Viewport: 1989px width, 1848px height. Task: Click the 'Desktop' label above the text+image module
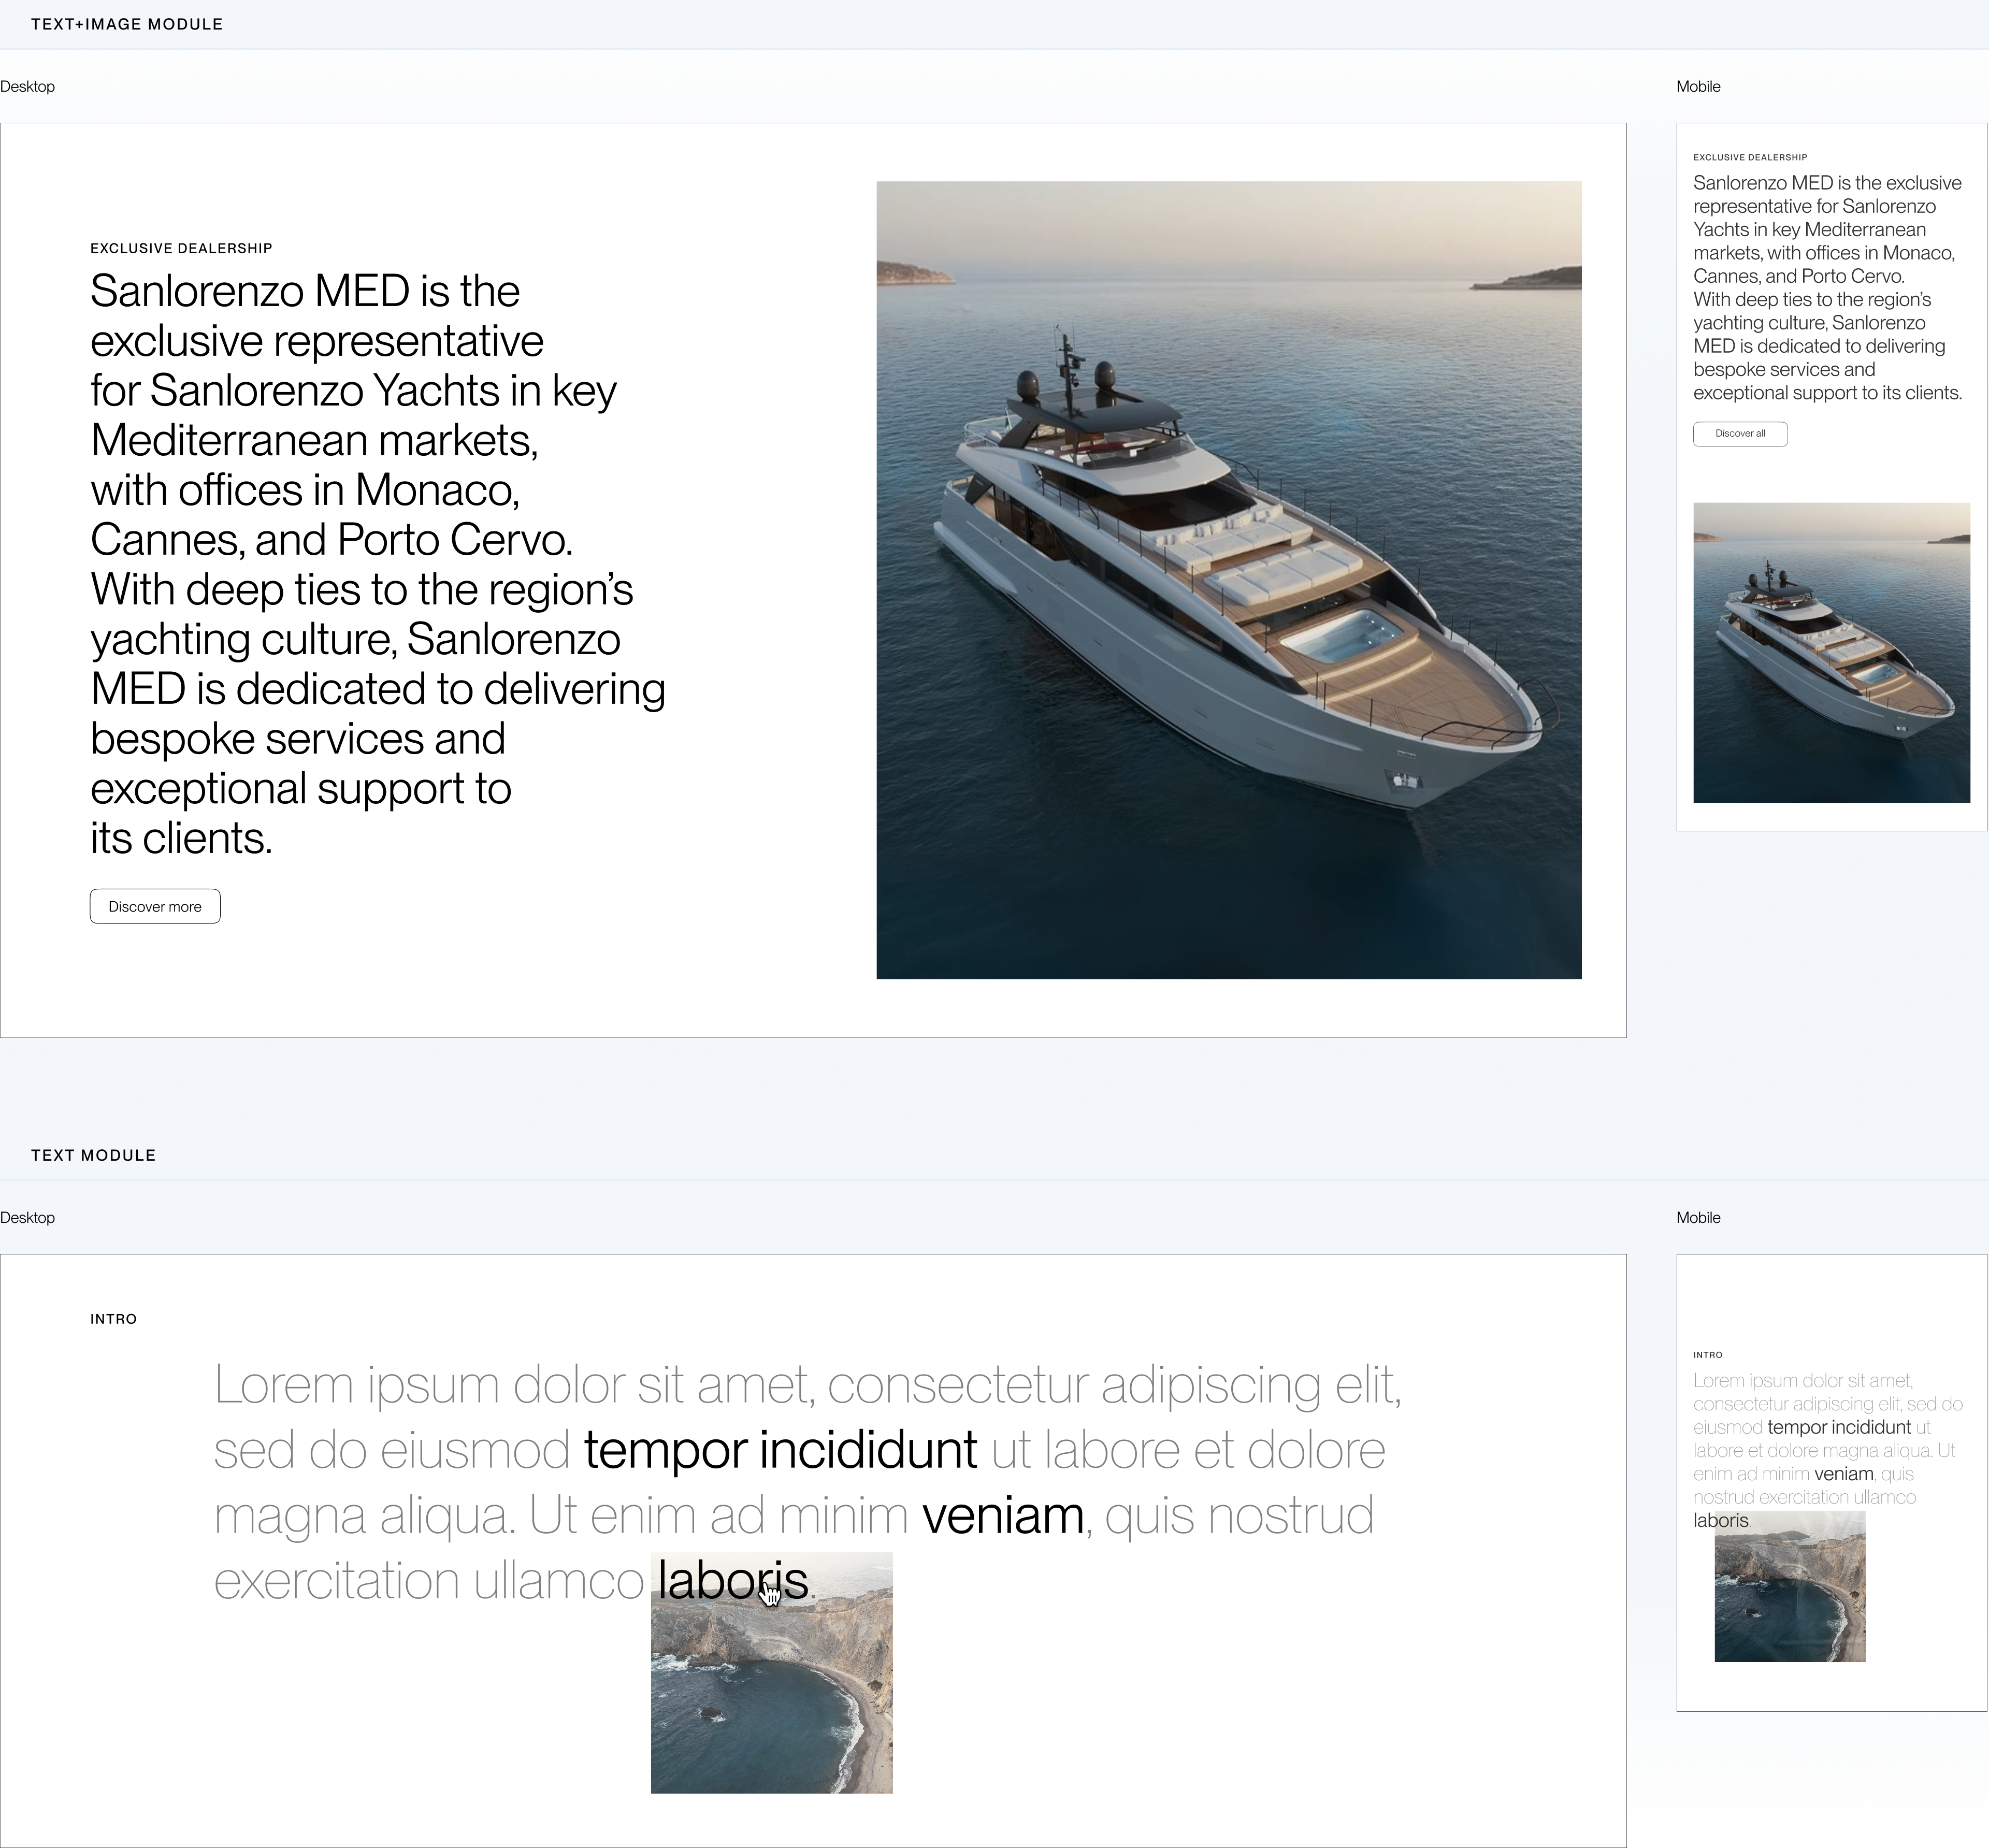click(x=28, y=87)
